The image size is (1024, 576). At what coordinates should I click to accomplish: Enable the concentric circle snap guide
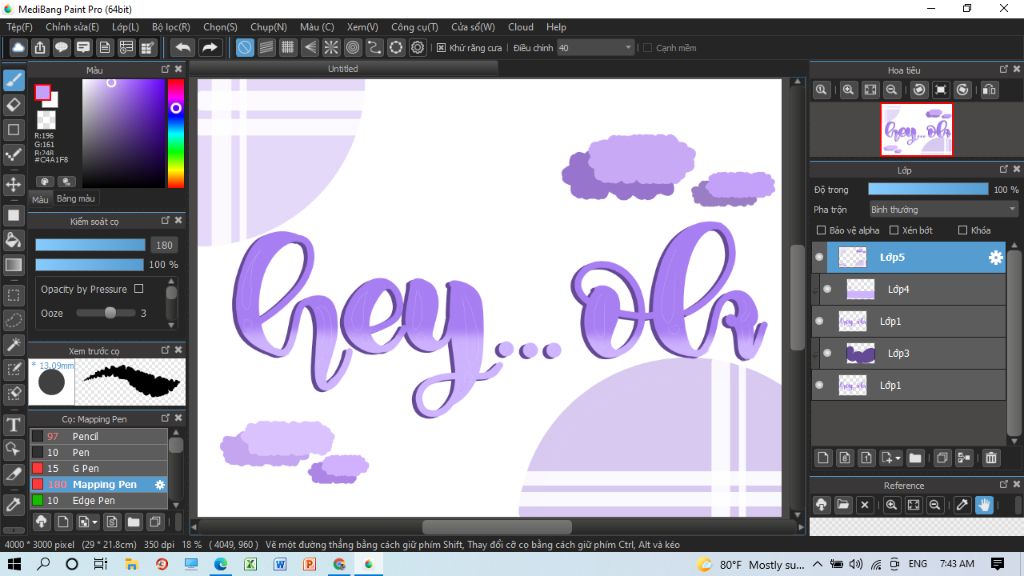click(353, 48)
